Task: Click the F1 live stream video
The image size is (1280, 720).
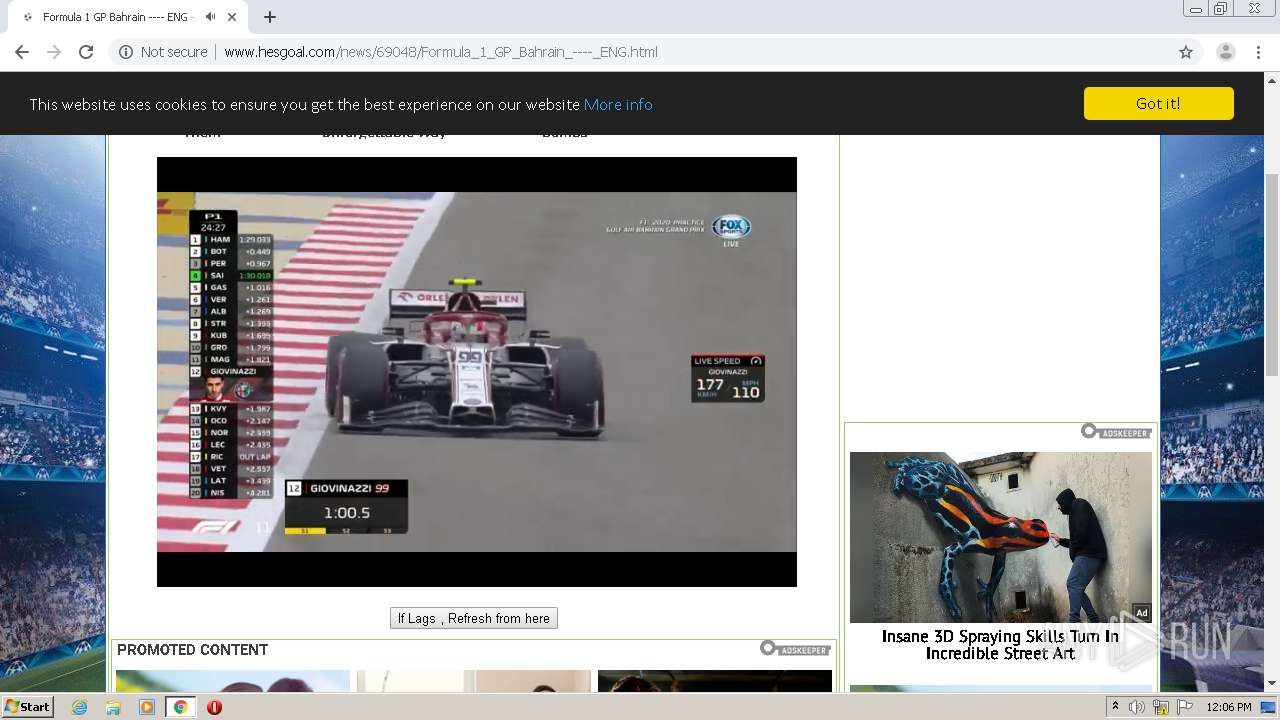Action: [477, 372]
